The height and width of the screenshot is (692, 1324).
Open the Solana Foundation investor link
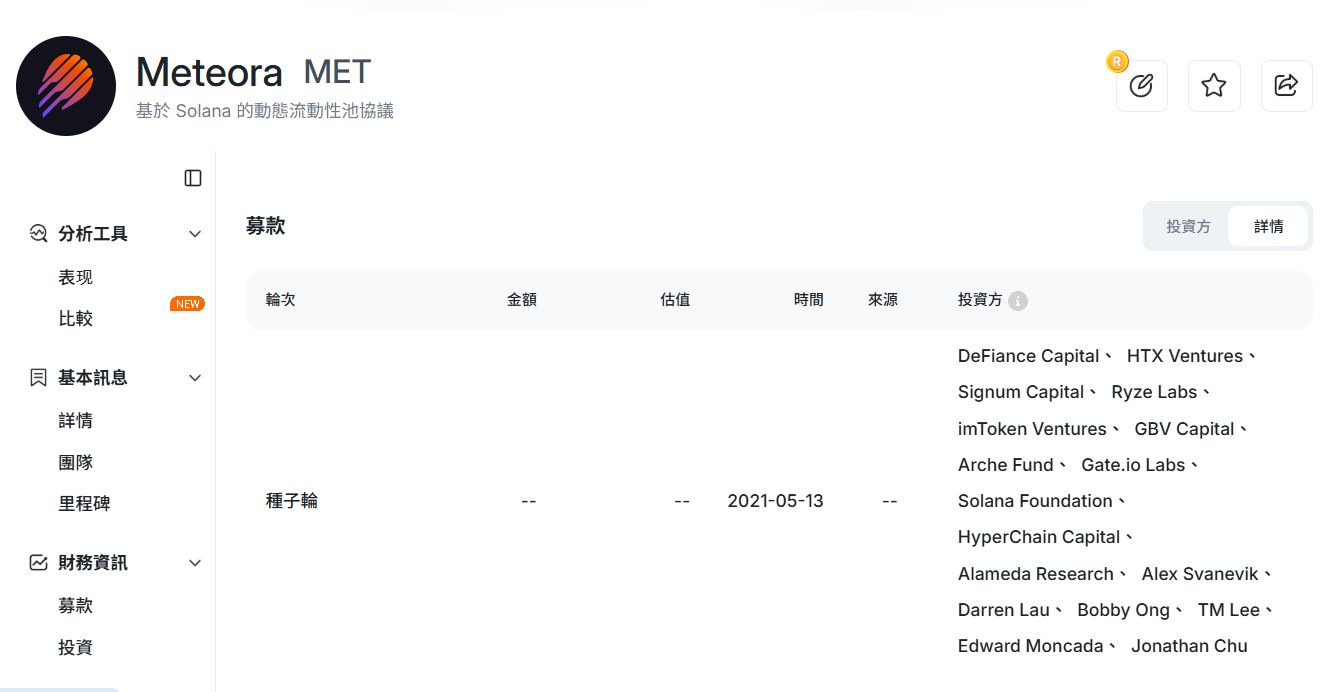[1036, 500]
